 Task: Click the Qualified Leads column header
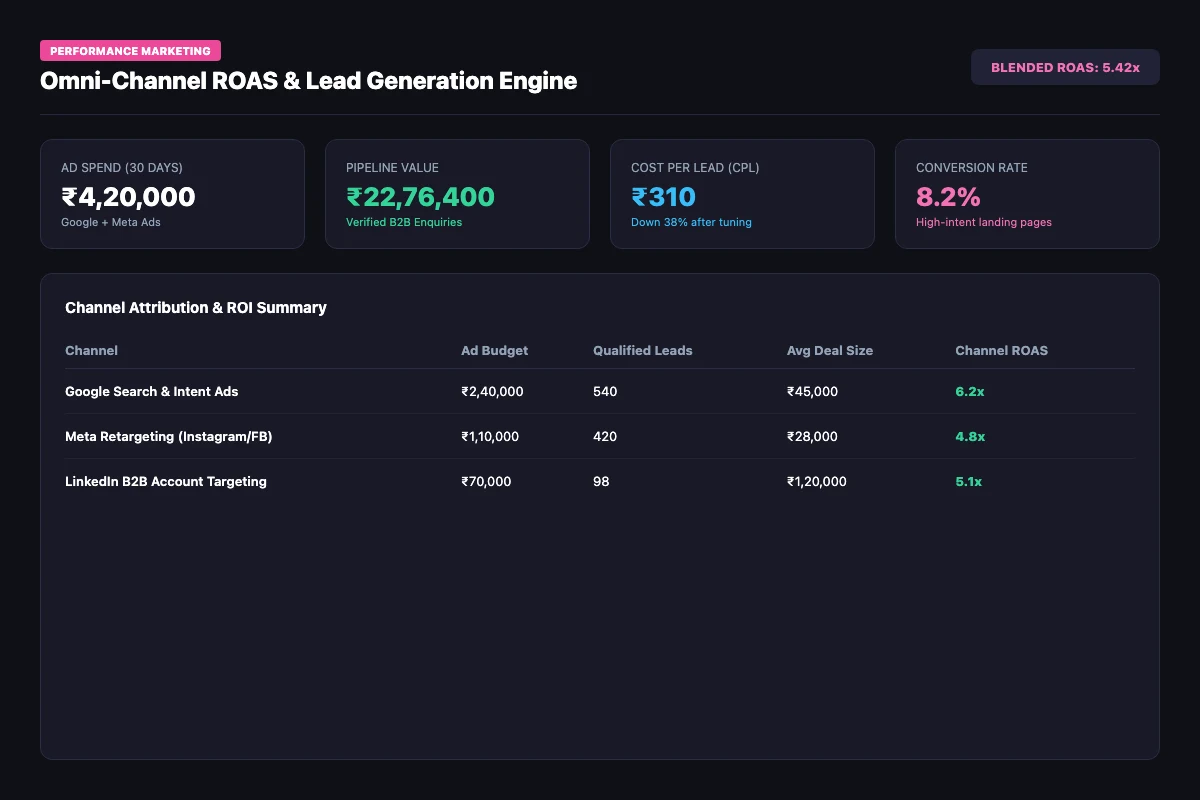tap(643, 351)
